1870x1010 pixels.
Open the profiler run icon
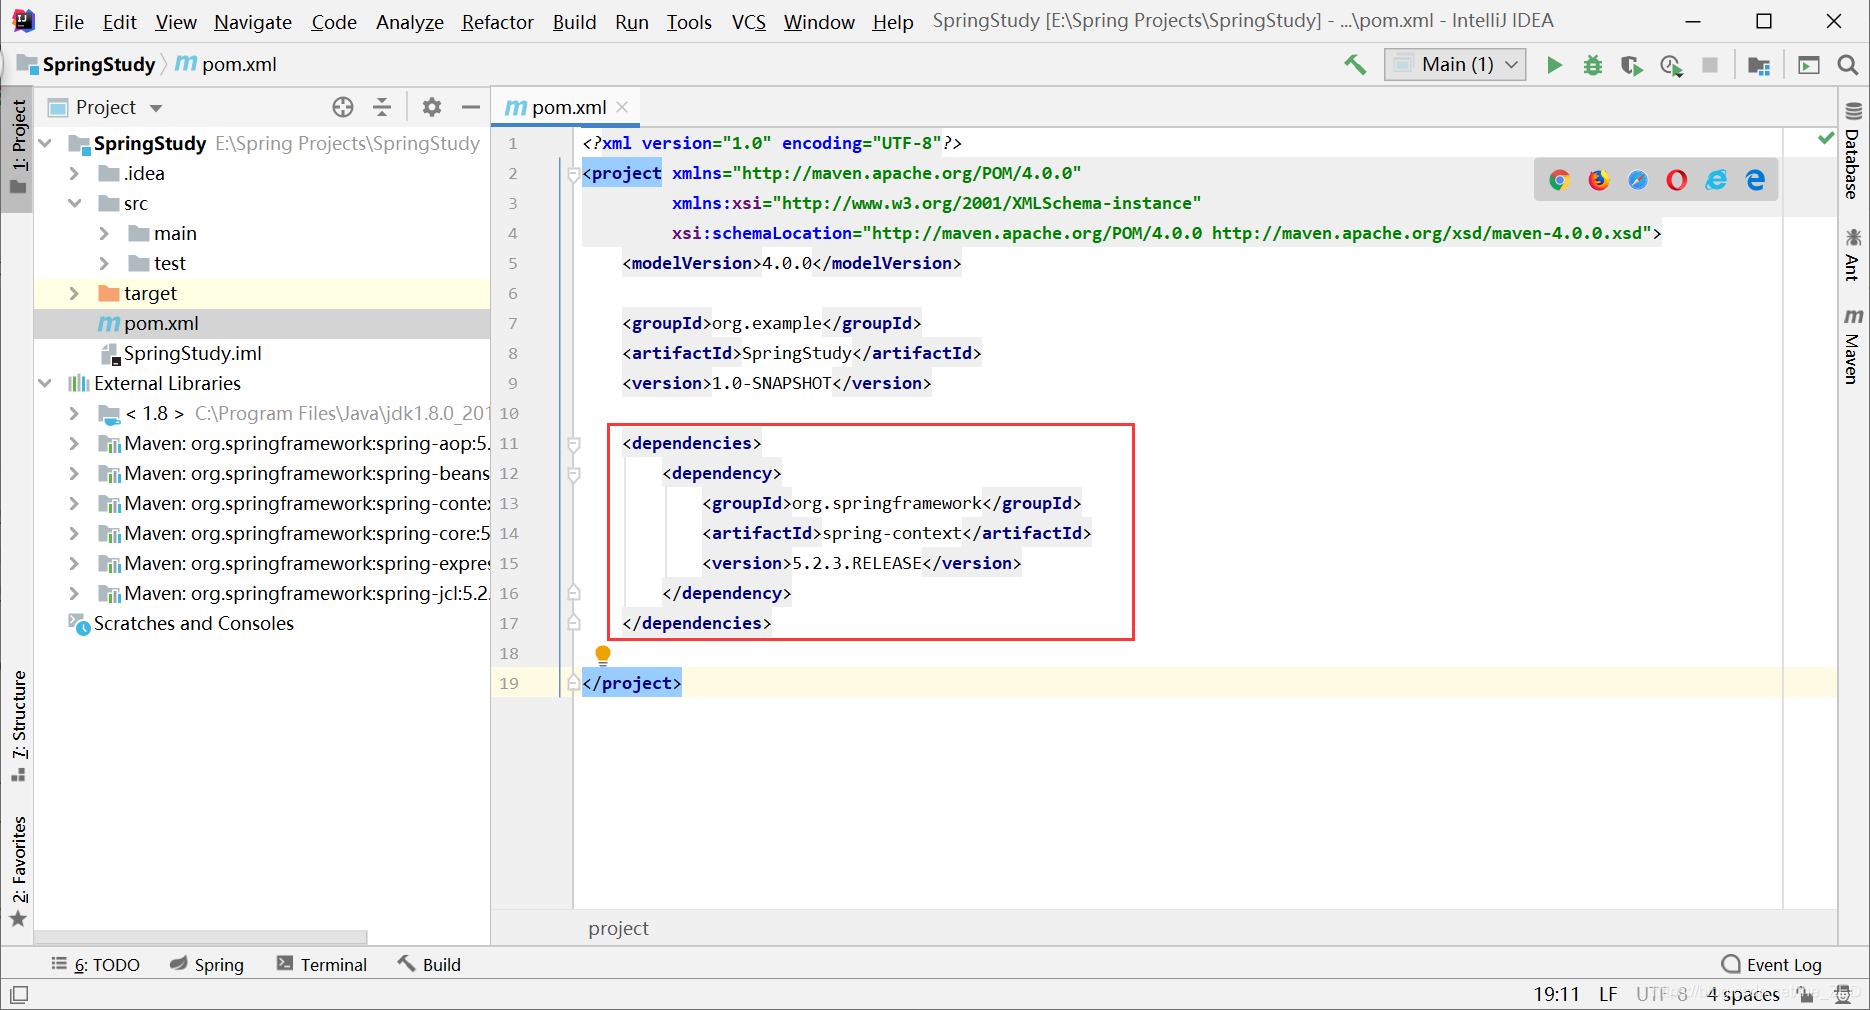pyautogui.click(x=1671, y=65)
